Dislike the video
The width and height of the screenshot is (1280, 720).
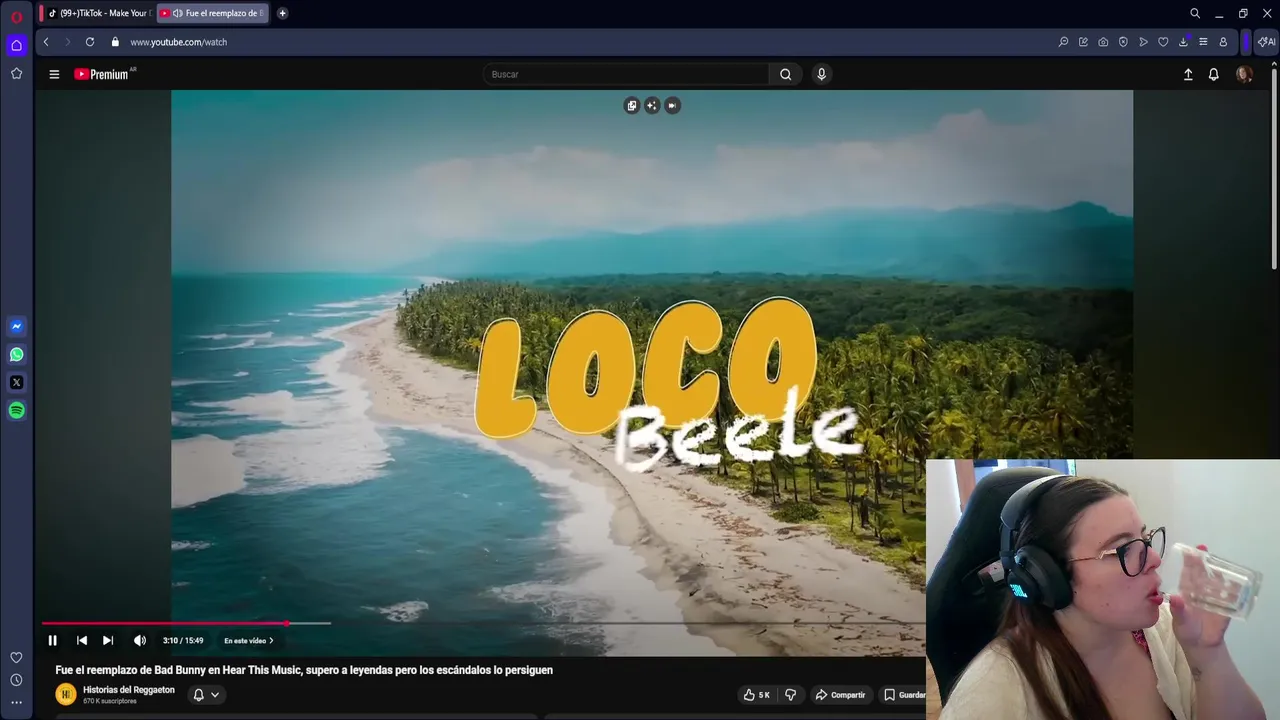coord(790,695)
